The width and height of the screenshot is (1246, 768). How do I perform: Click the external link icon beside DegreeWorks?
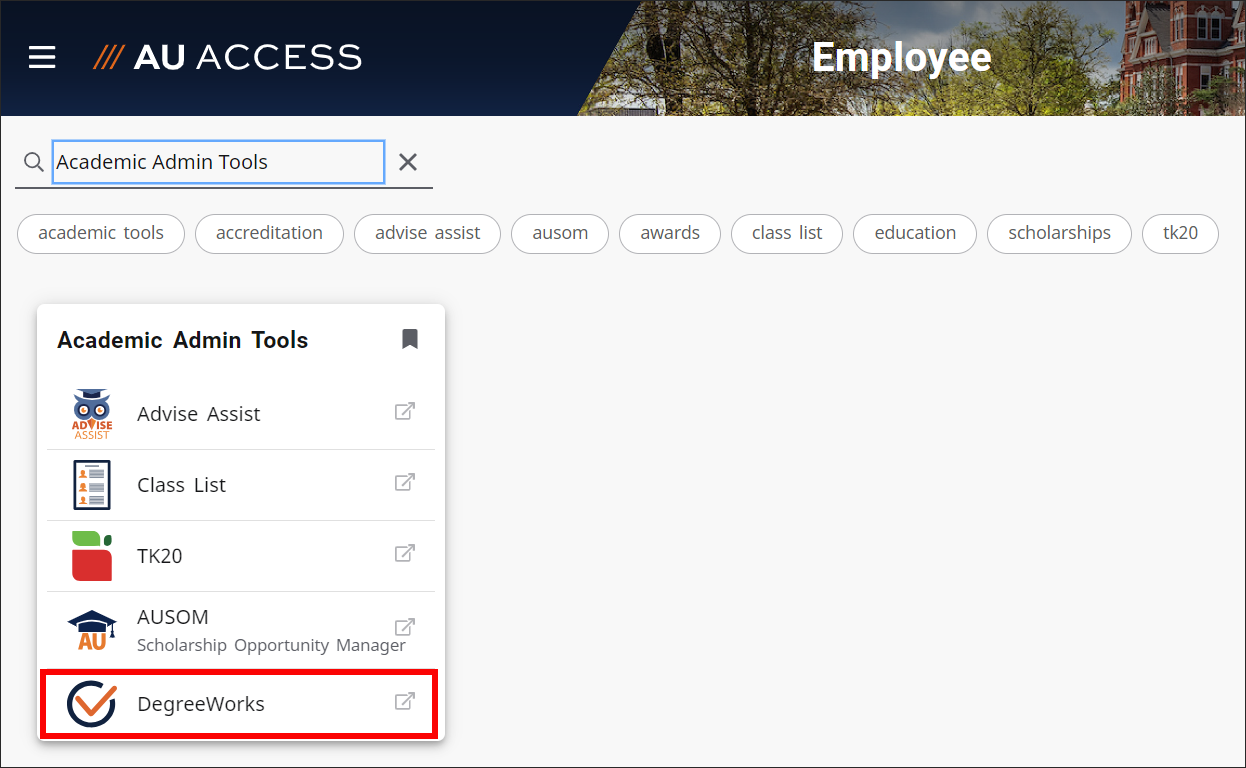[404, 701]
